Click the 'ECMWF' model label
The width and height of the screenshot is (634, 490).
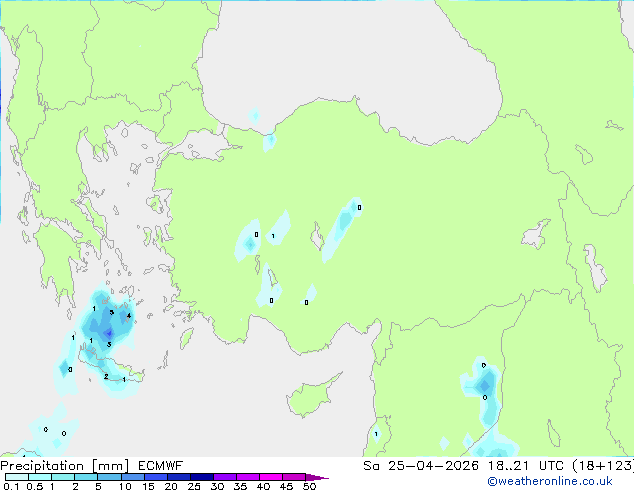coord(161,466)
